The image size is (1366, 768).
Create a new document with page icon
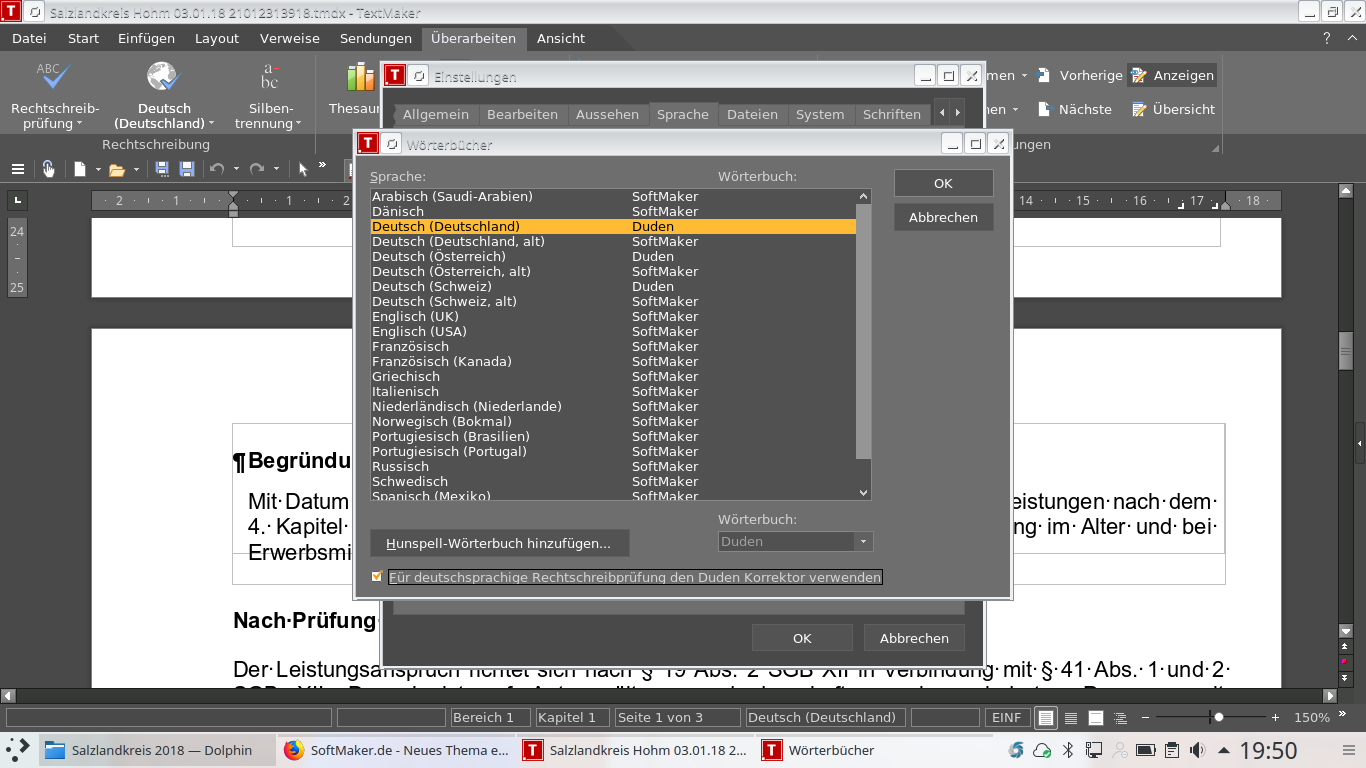coord(80,169)
